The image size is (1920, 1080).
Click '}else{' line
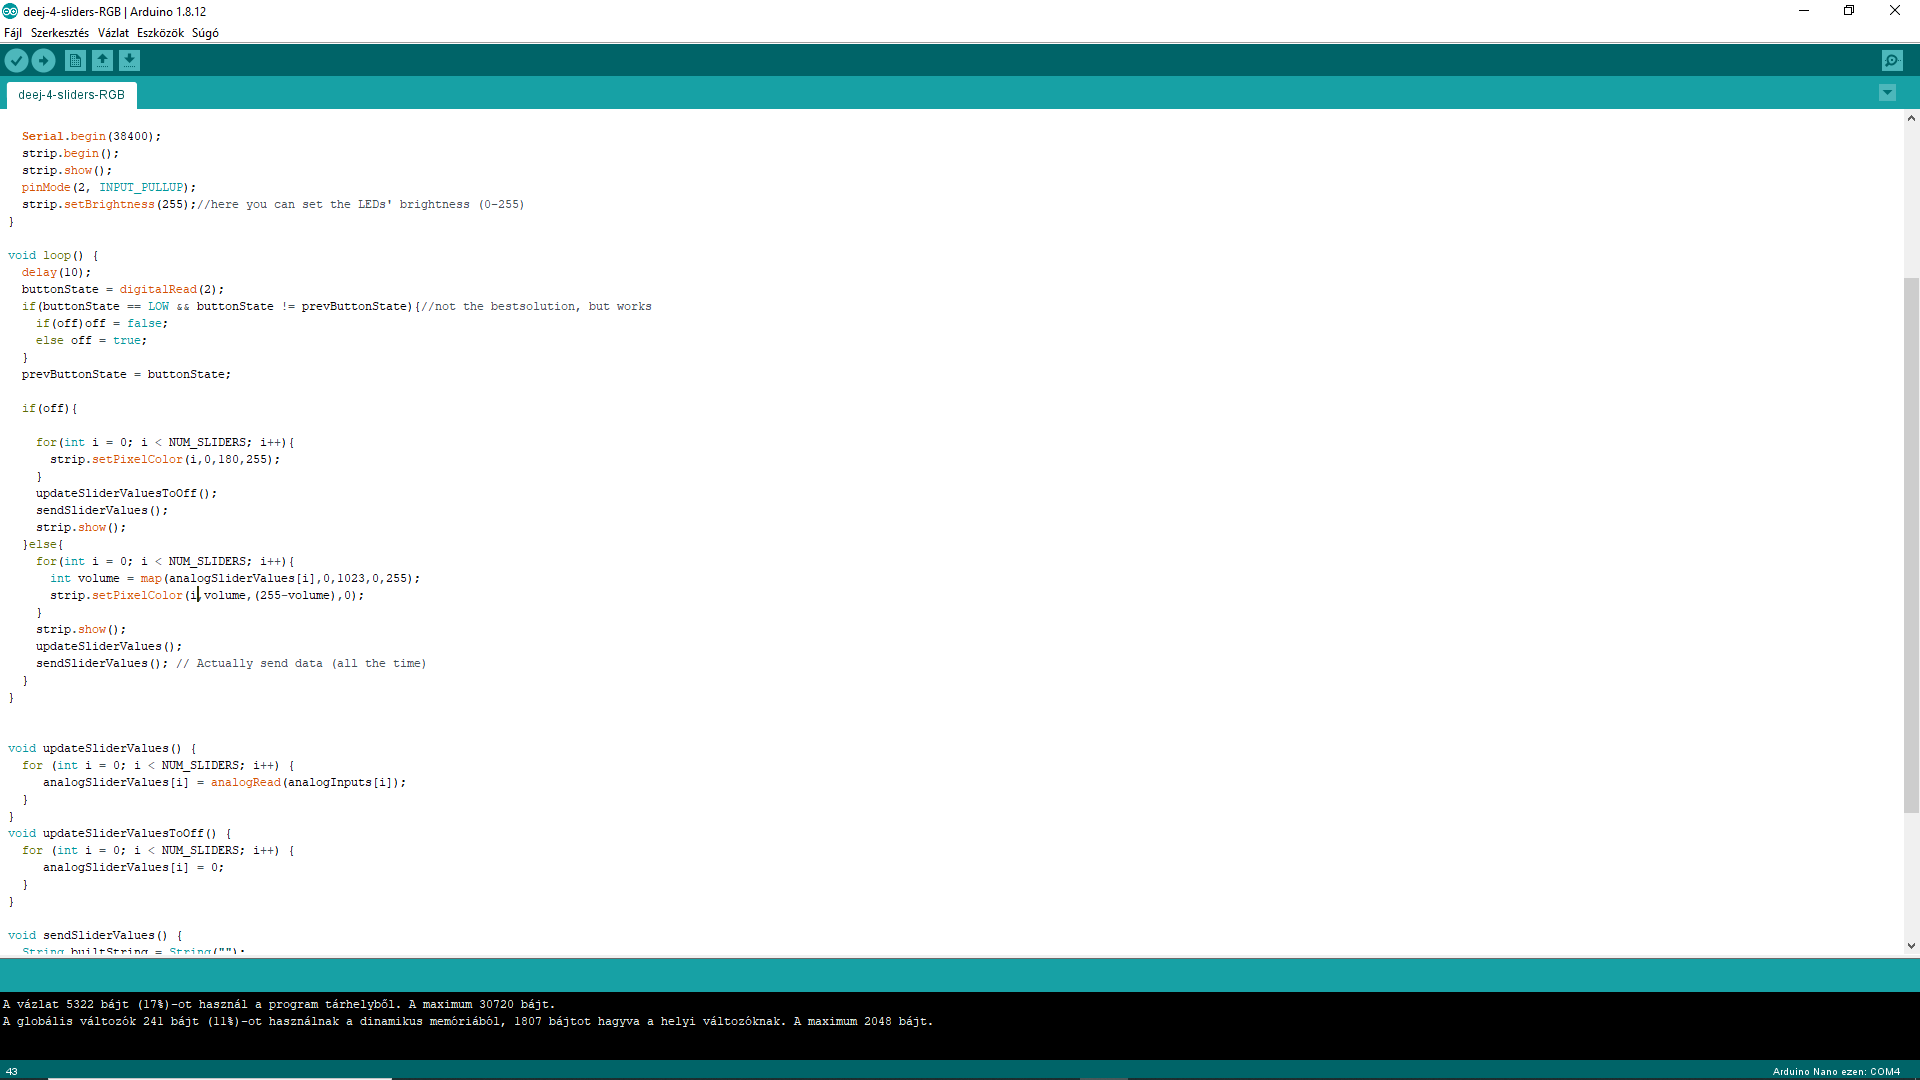(43, 544)
